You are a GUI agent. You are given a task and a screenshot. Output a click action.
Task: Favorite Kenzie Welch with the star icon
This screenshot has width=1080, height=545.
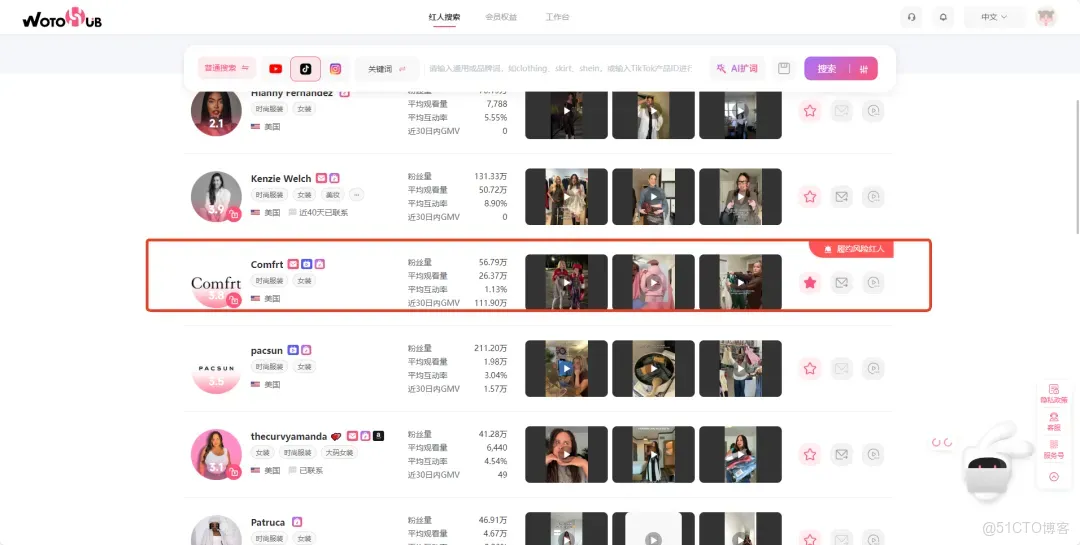pyautogui.click(x=810, y=196)
